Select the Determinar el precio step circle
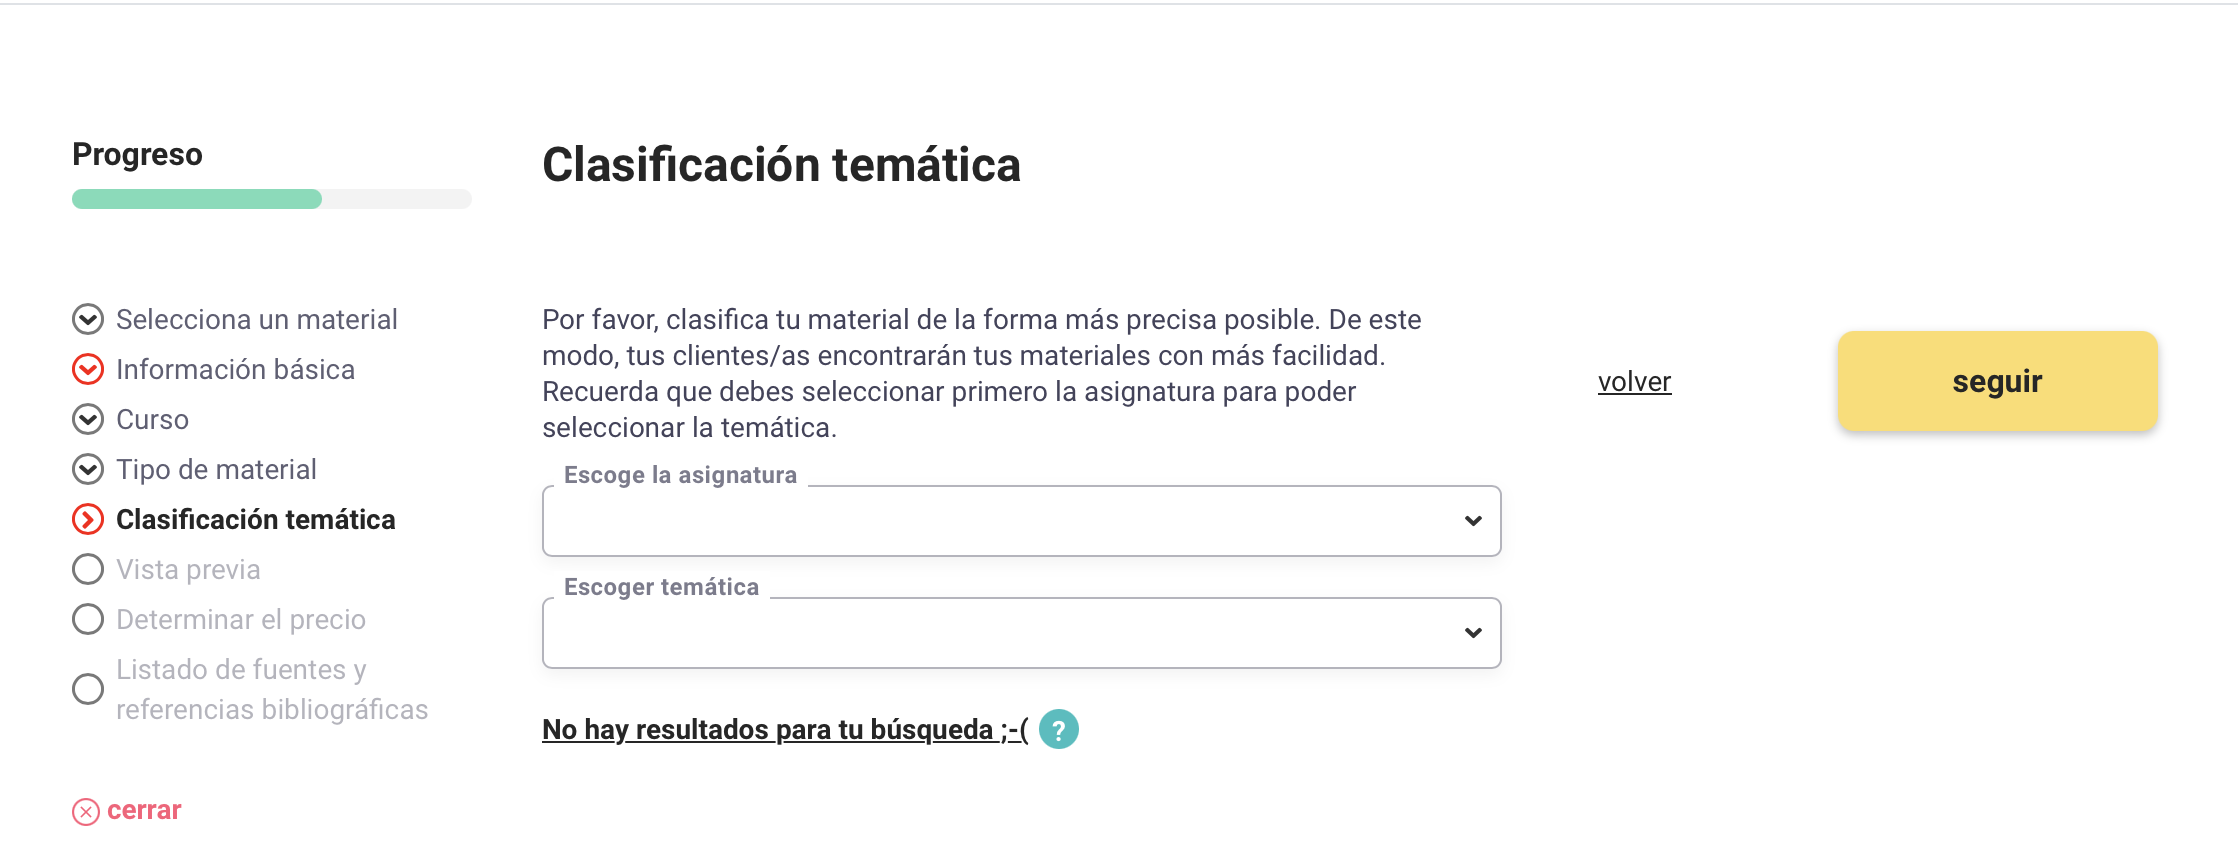Image resolution: width=2238 pixels, height=842 pixels. tap(88, 619)
